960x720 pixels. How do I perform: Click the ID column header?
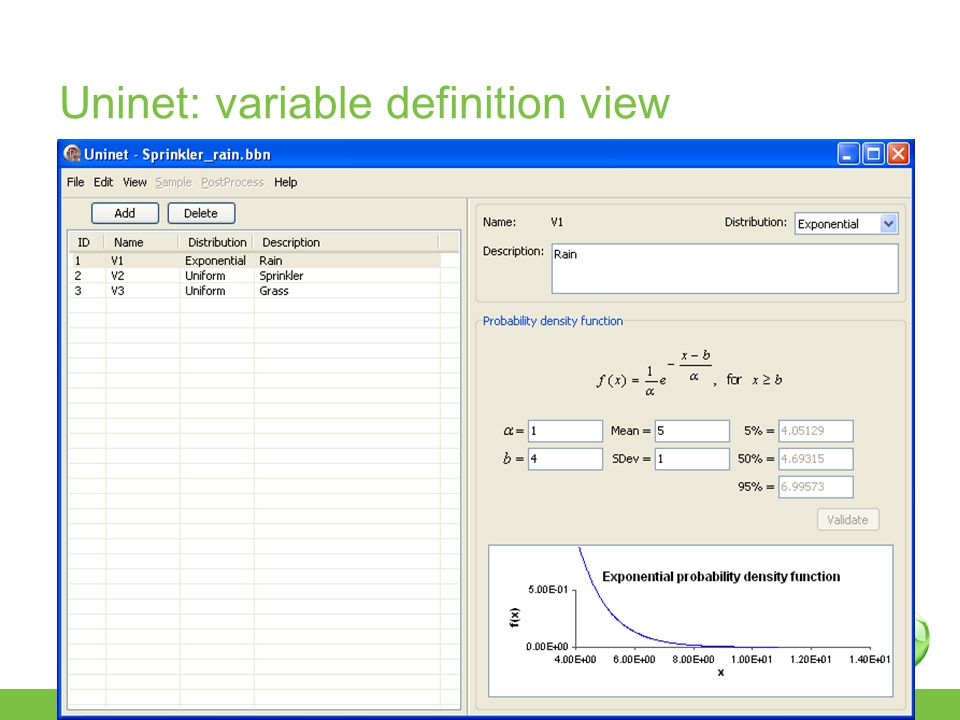pos(86,242)
